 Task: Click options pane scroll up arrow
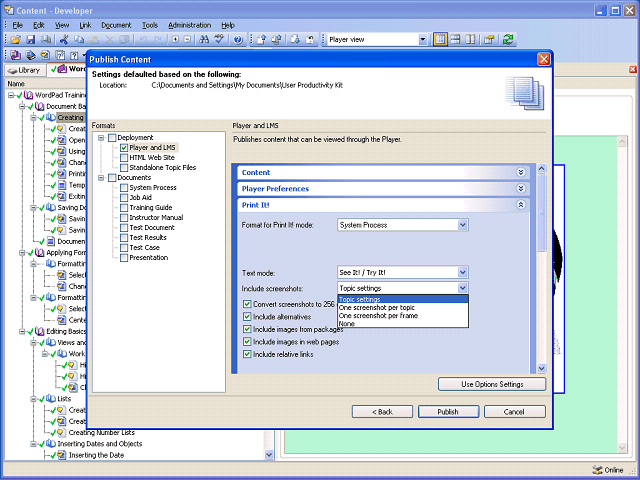point(542,168)
